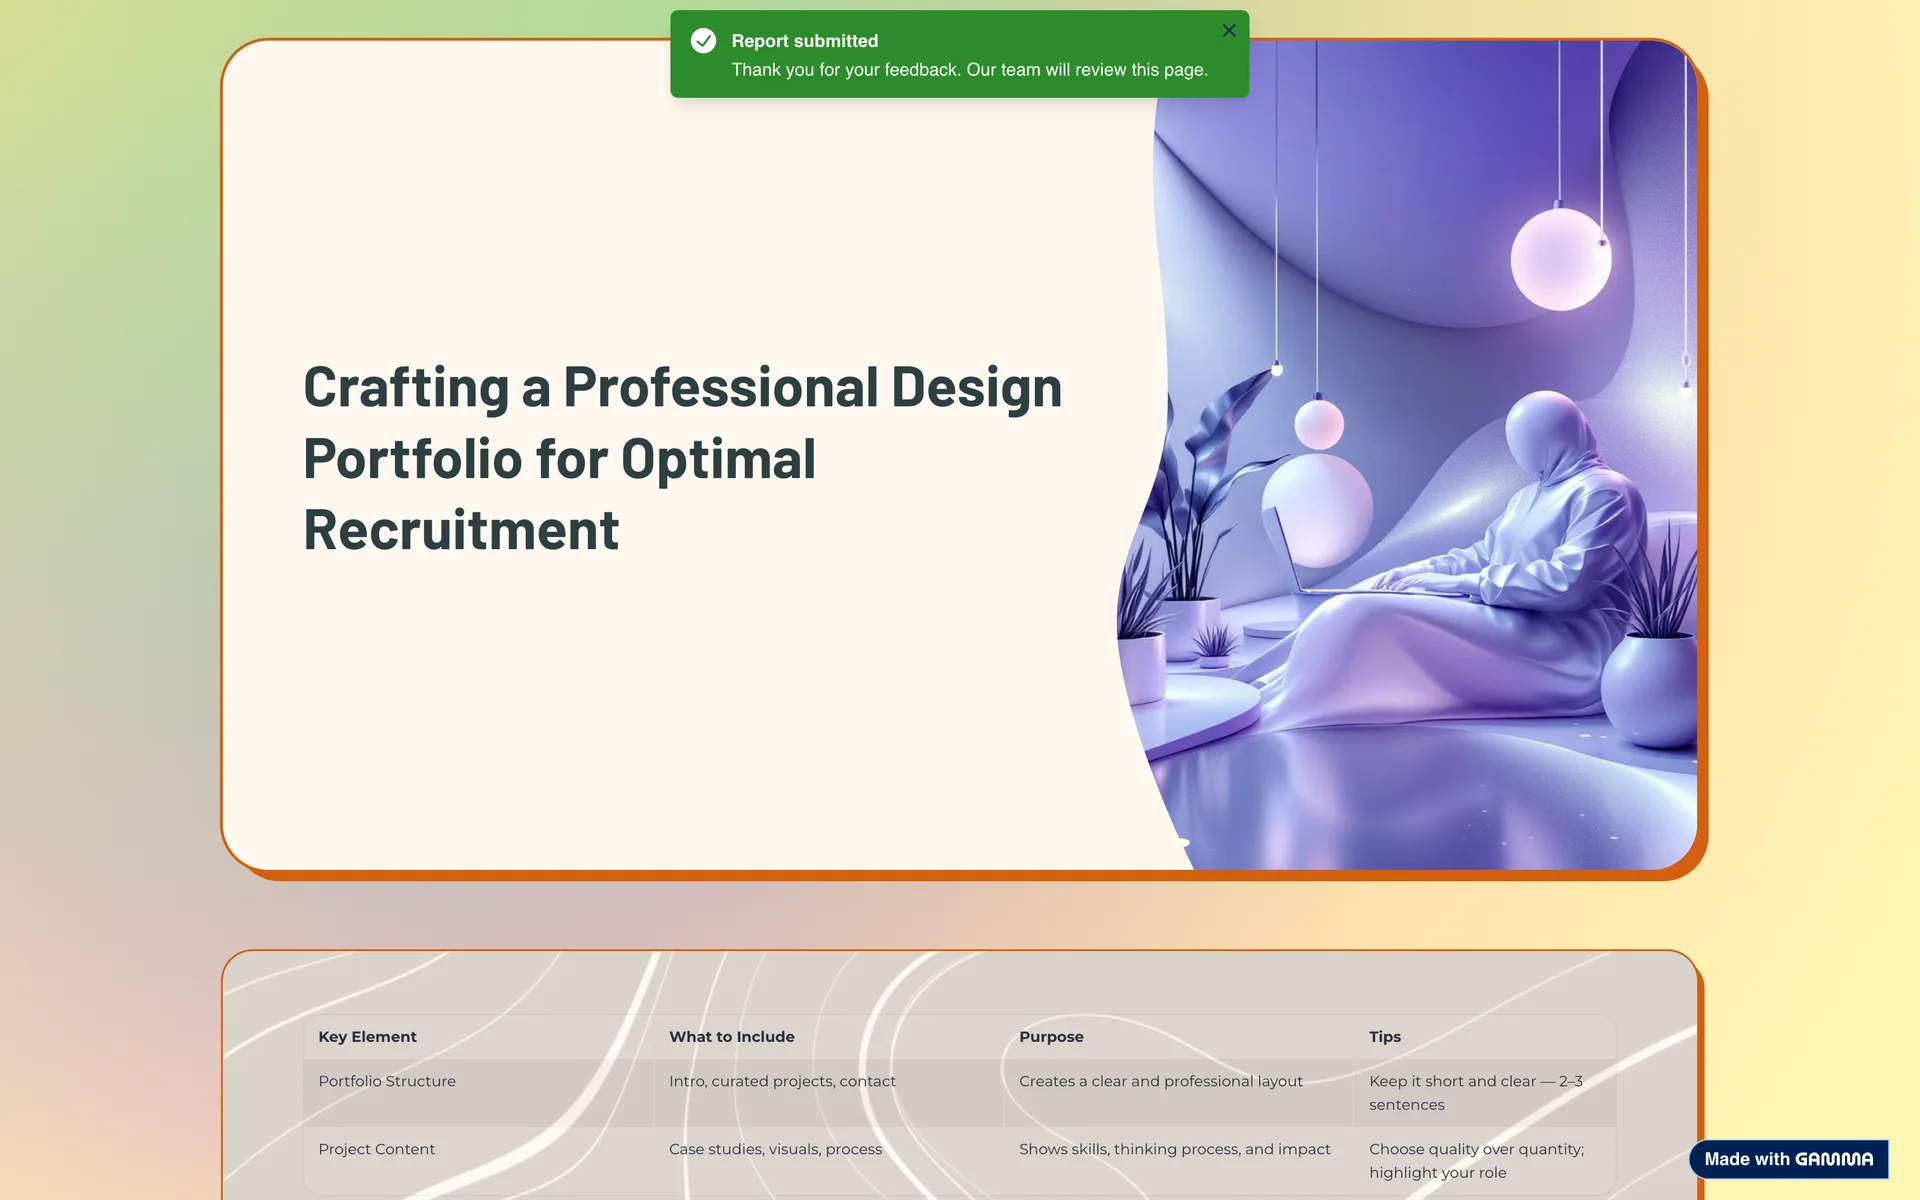The image size is (1920, 1200).
Task: Click the Shows skills, thinking process cell
Action: 1174,1149
